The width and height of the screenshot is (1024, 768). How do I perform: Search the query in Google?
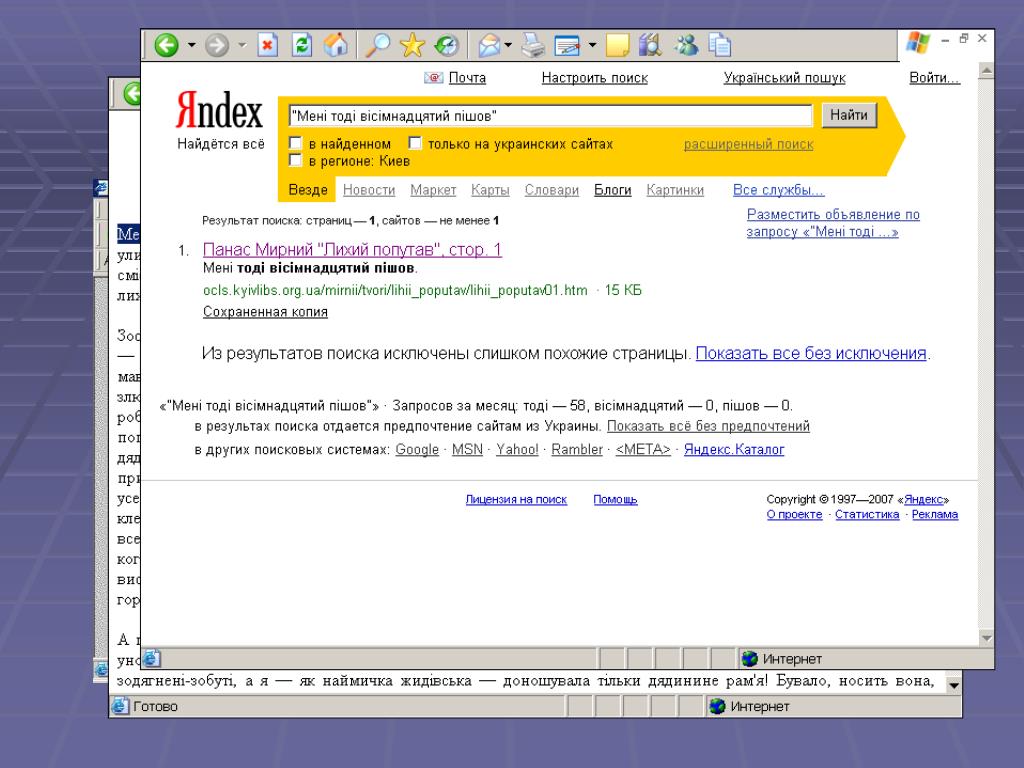pos(417,449)
